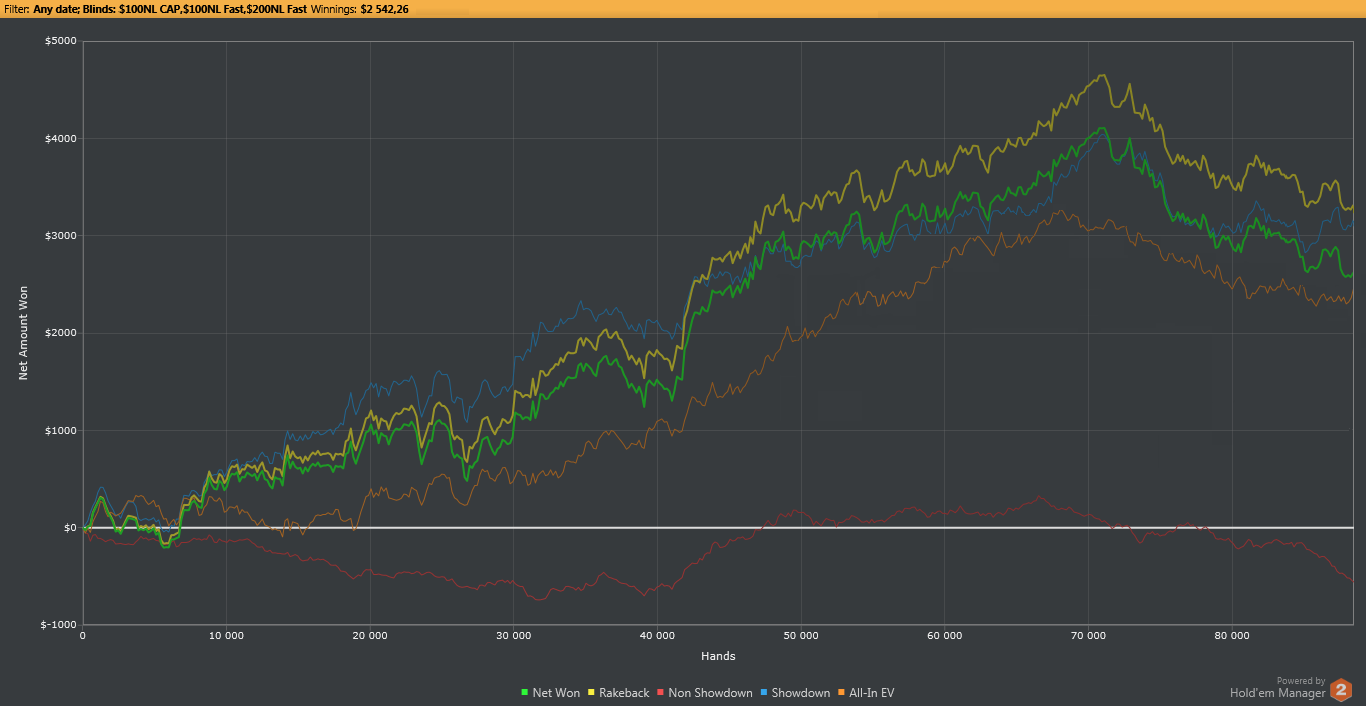
Task: Click the 'Any date' filter text
Action: tap(58, 9)
